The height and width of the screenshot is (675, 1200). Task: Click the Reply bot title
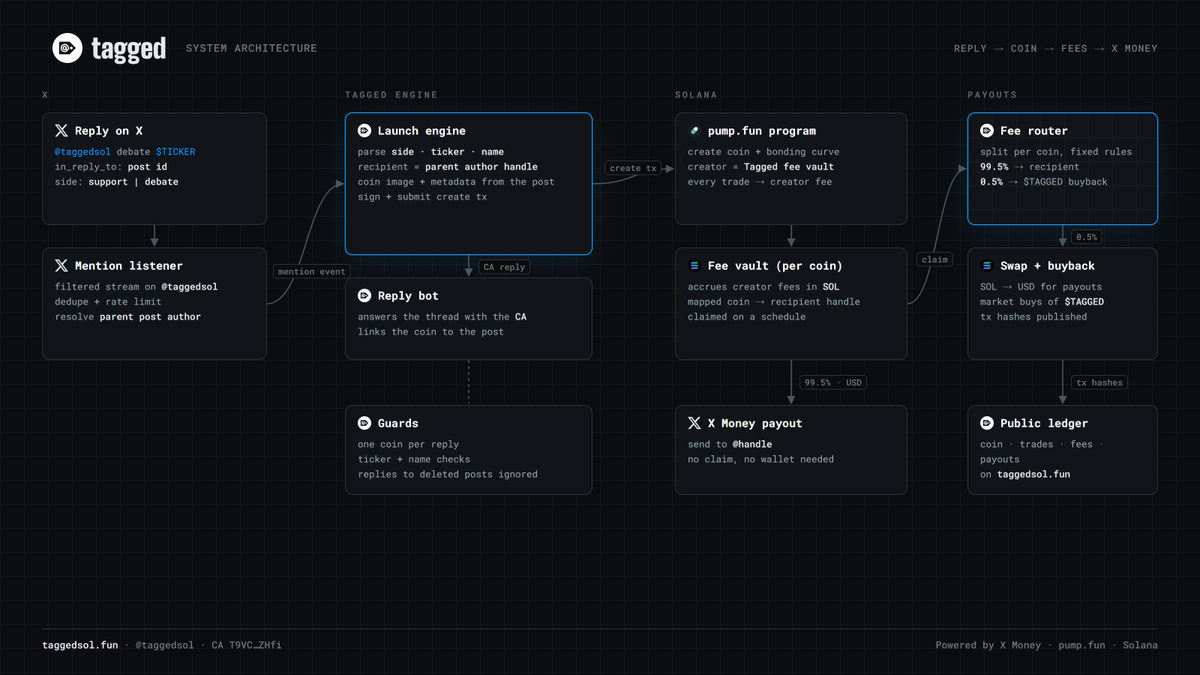tap(408, 296)
